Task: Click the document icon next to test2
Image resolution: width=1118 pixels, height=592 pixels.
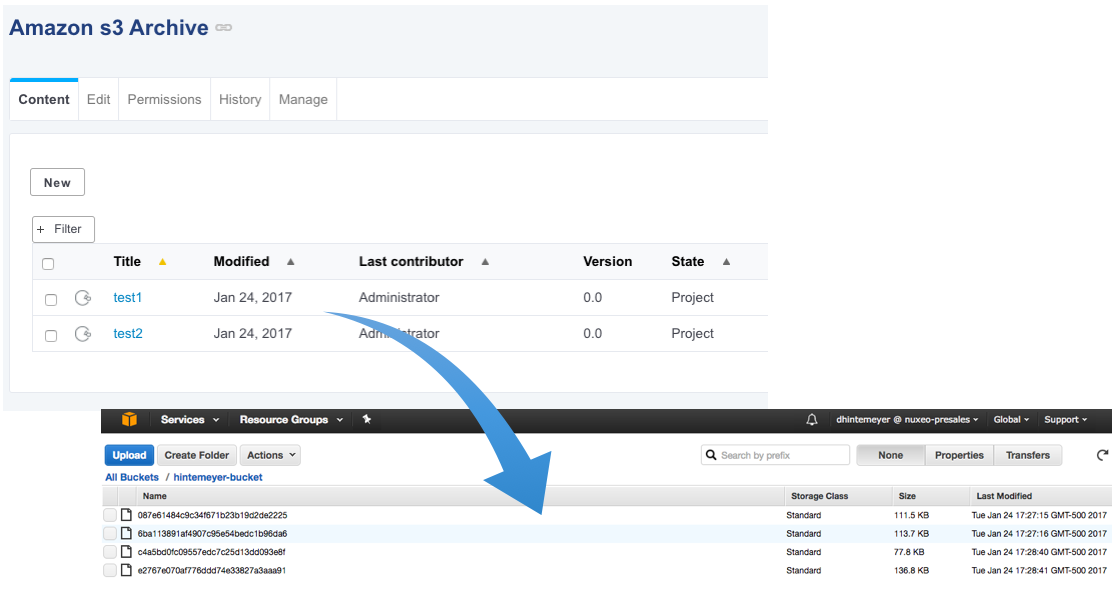Action: click(83, 333)
